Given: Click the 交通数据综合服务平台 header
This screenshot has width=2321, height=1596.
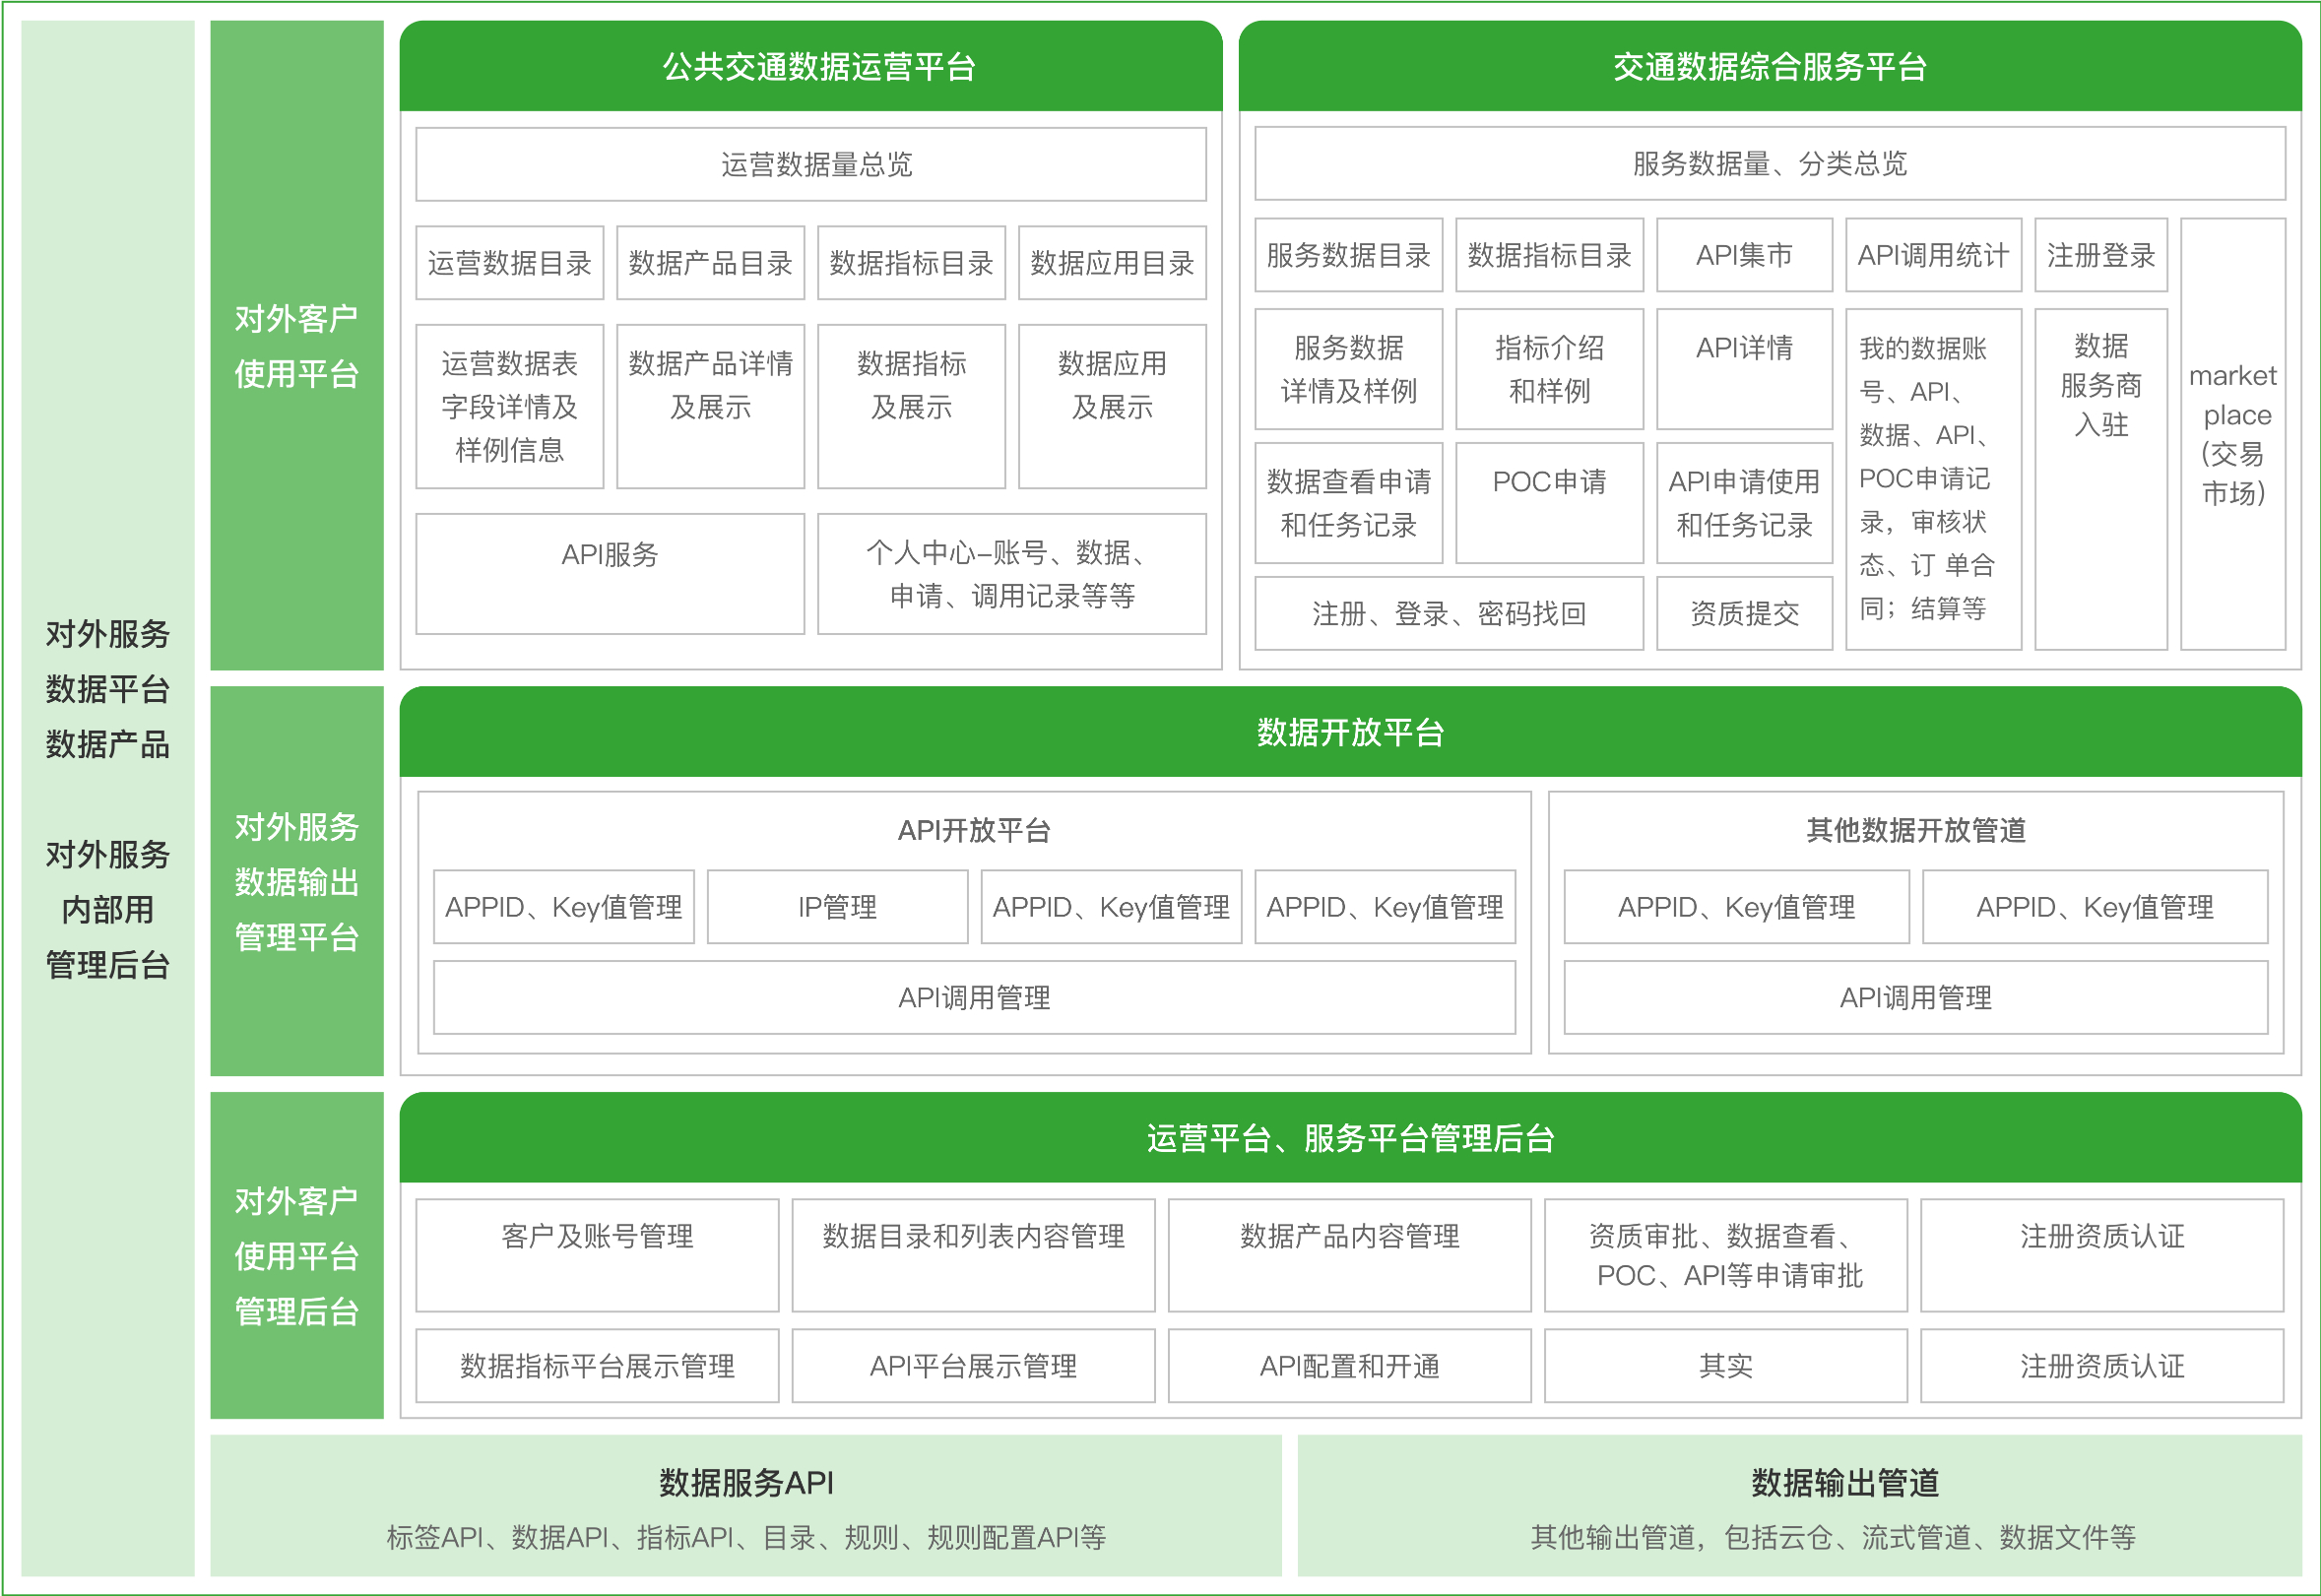Looking at the screenshot, I should tap(1769, 66).
